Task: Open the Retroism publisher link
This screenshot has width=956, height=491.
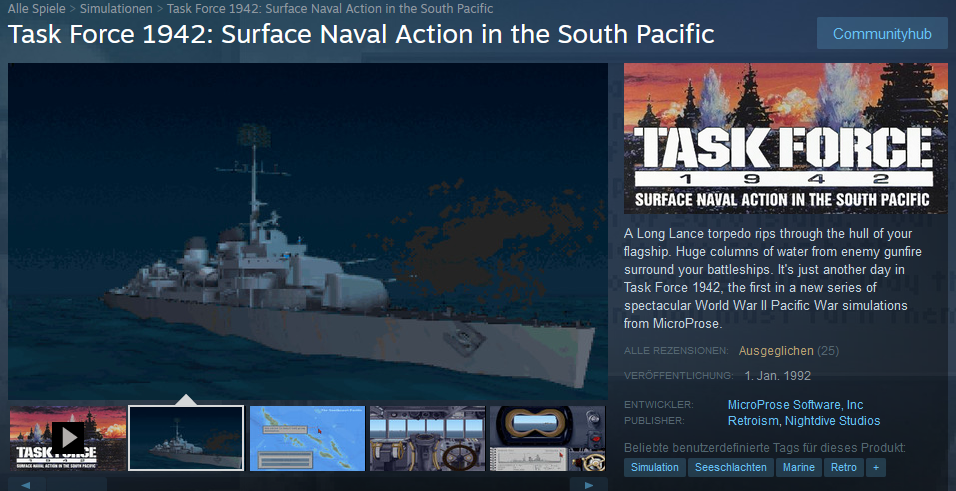Action: (753, 420)
